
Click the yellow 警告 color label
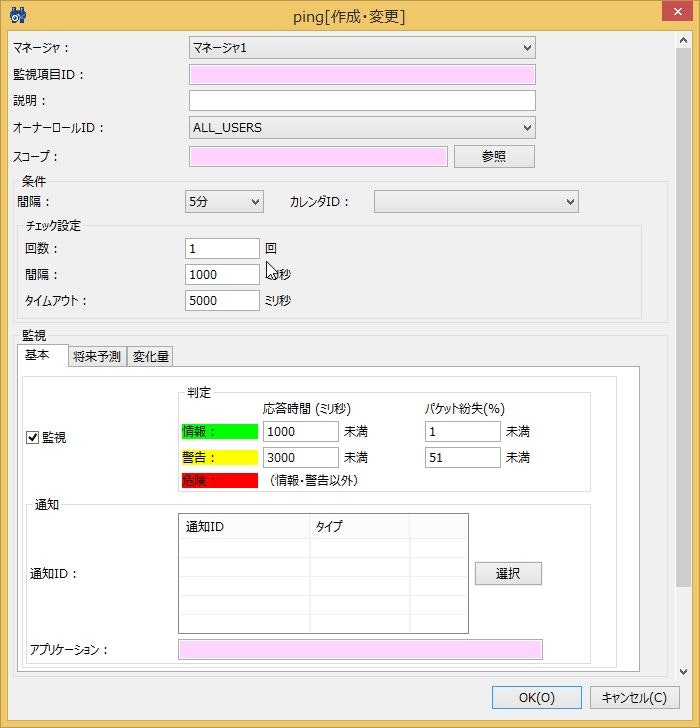(x=220, y=457)
